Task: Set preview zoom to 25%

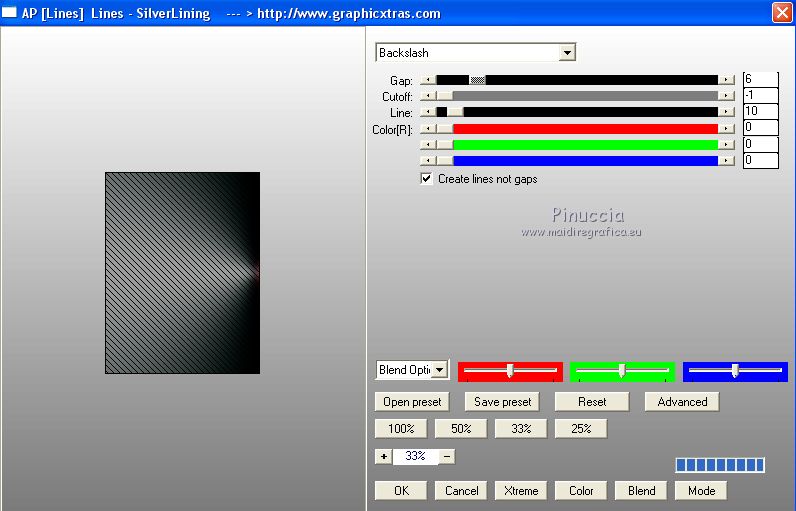Action: [x=581, y=429]
